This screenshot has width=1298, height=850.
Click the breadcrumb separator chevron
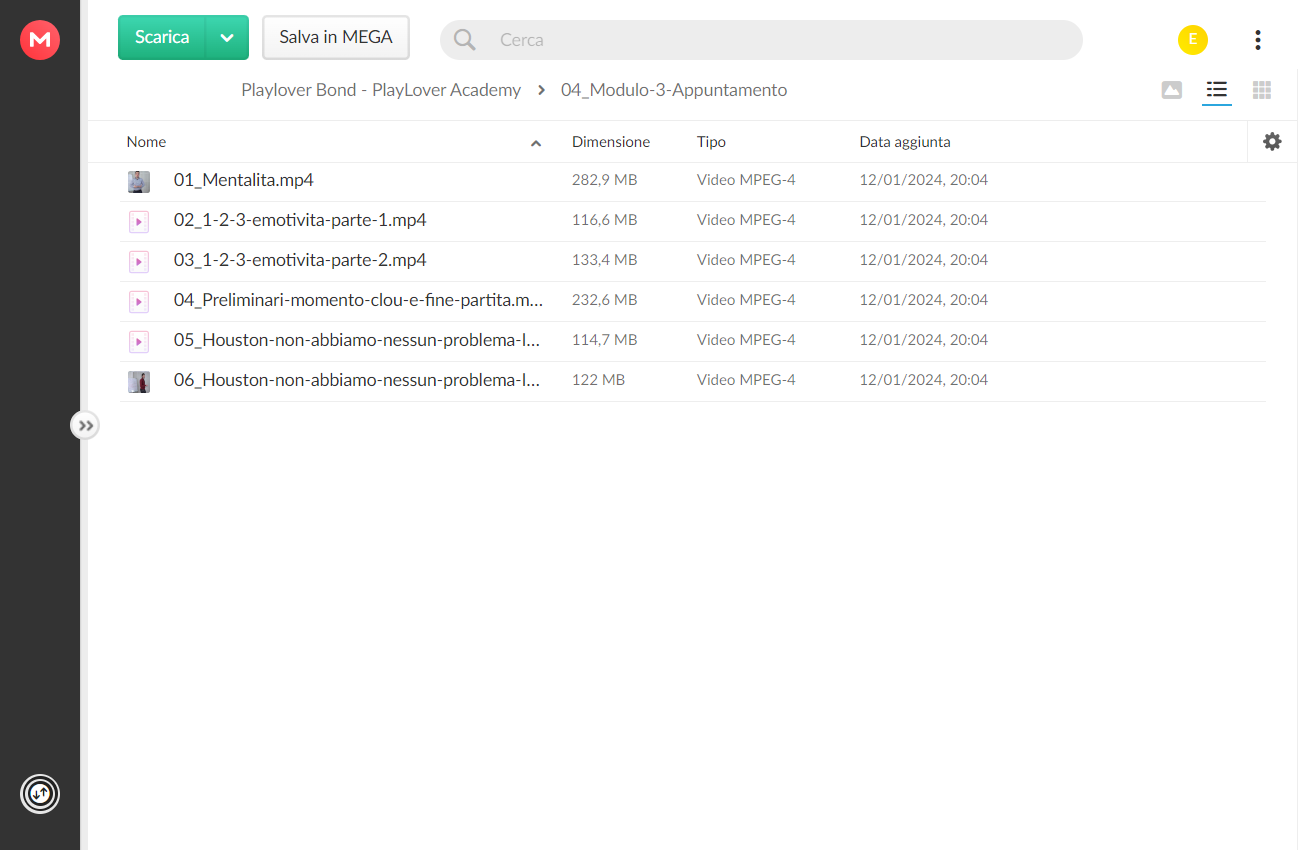pyautogui.click(x=541, y=90)
